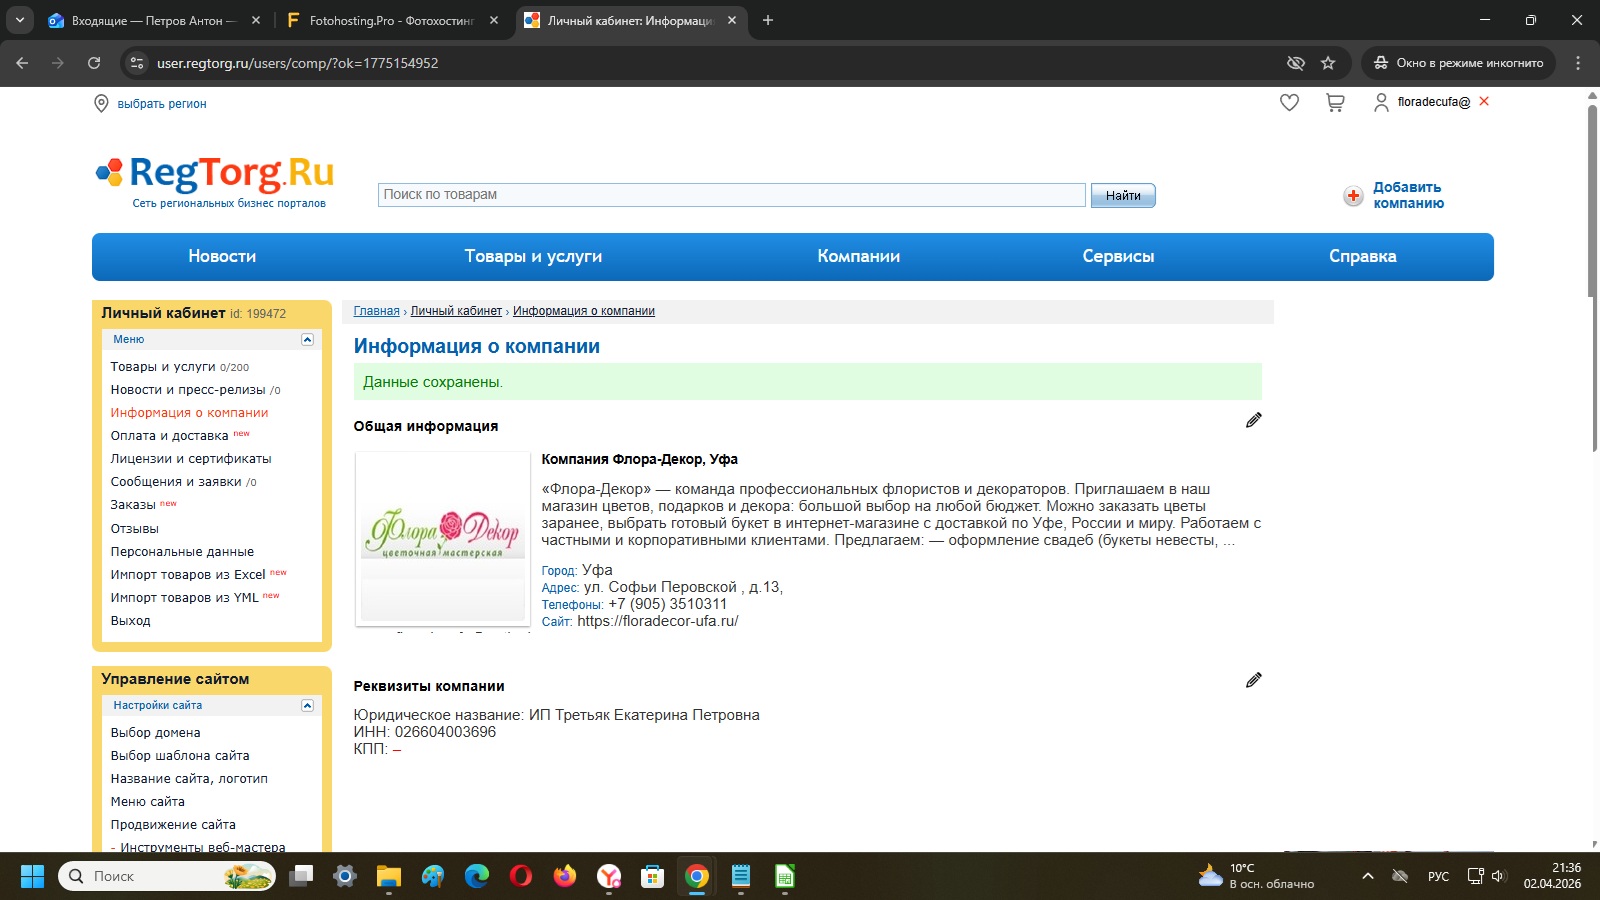Reload the page

click(x=94, y=63)
